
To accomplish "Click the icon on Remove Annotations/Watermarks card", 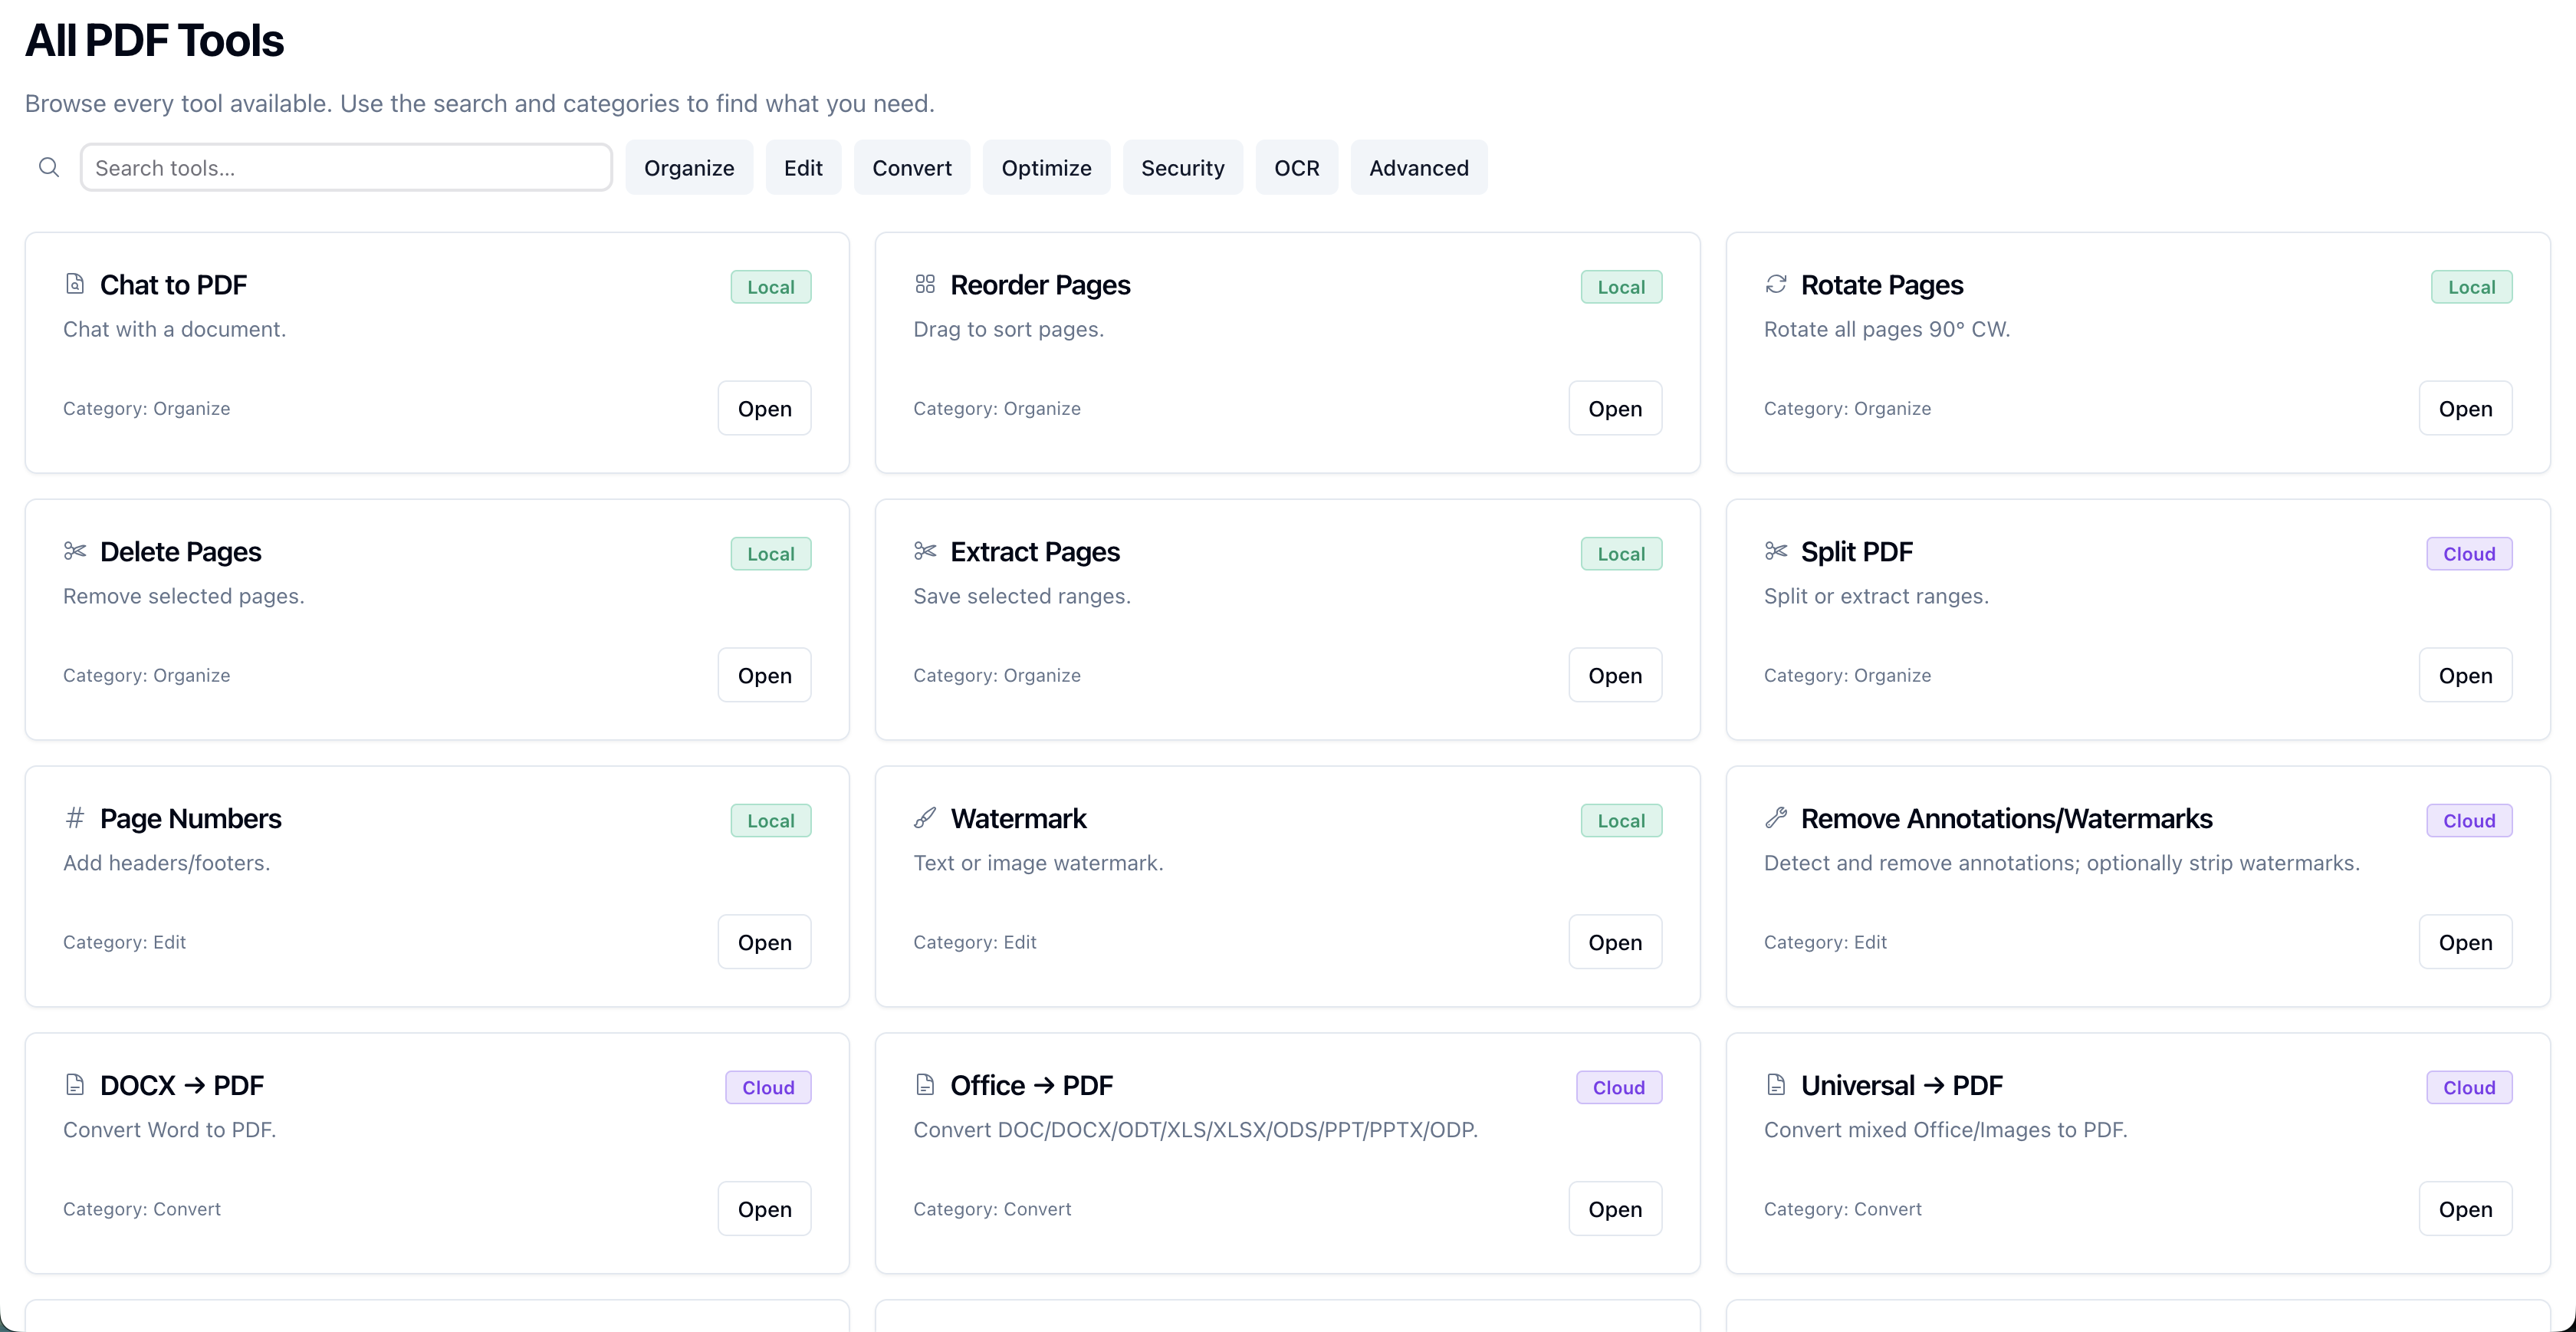I will pyautogui.click(x=1775, y=818).
